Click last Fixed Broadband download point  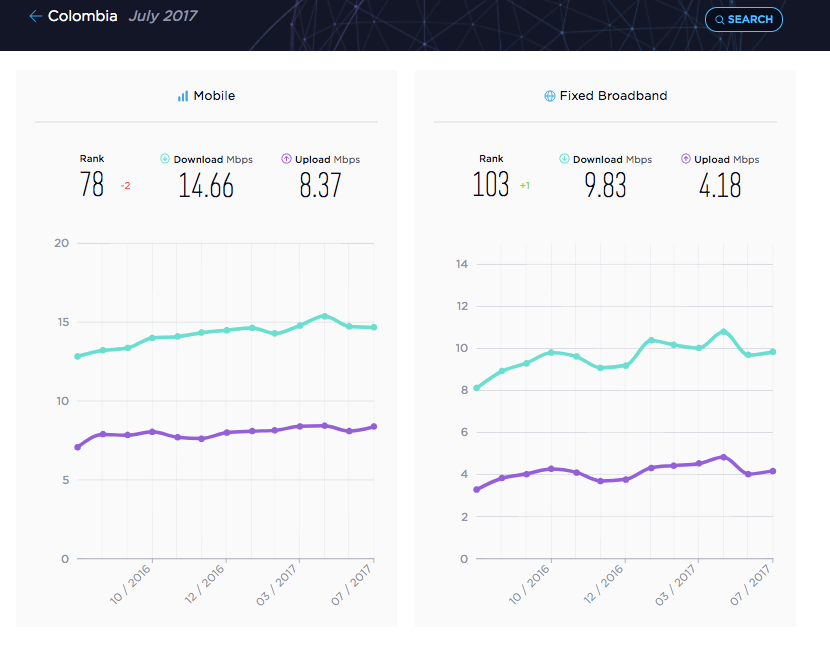click(773, 351)
